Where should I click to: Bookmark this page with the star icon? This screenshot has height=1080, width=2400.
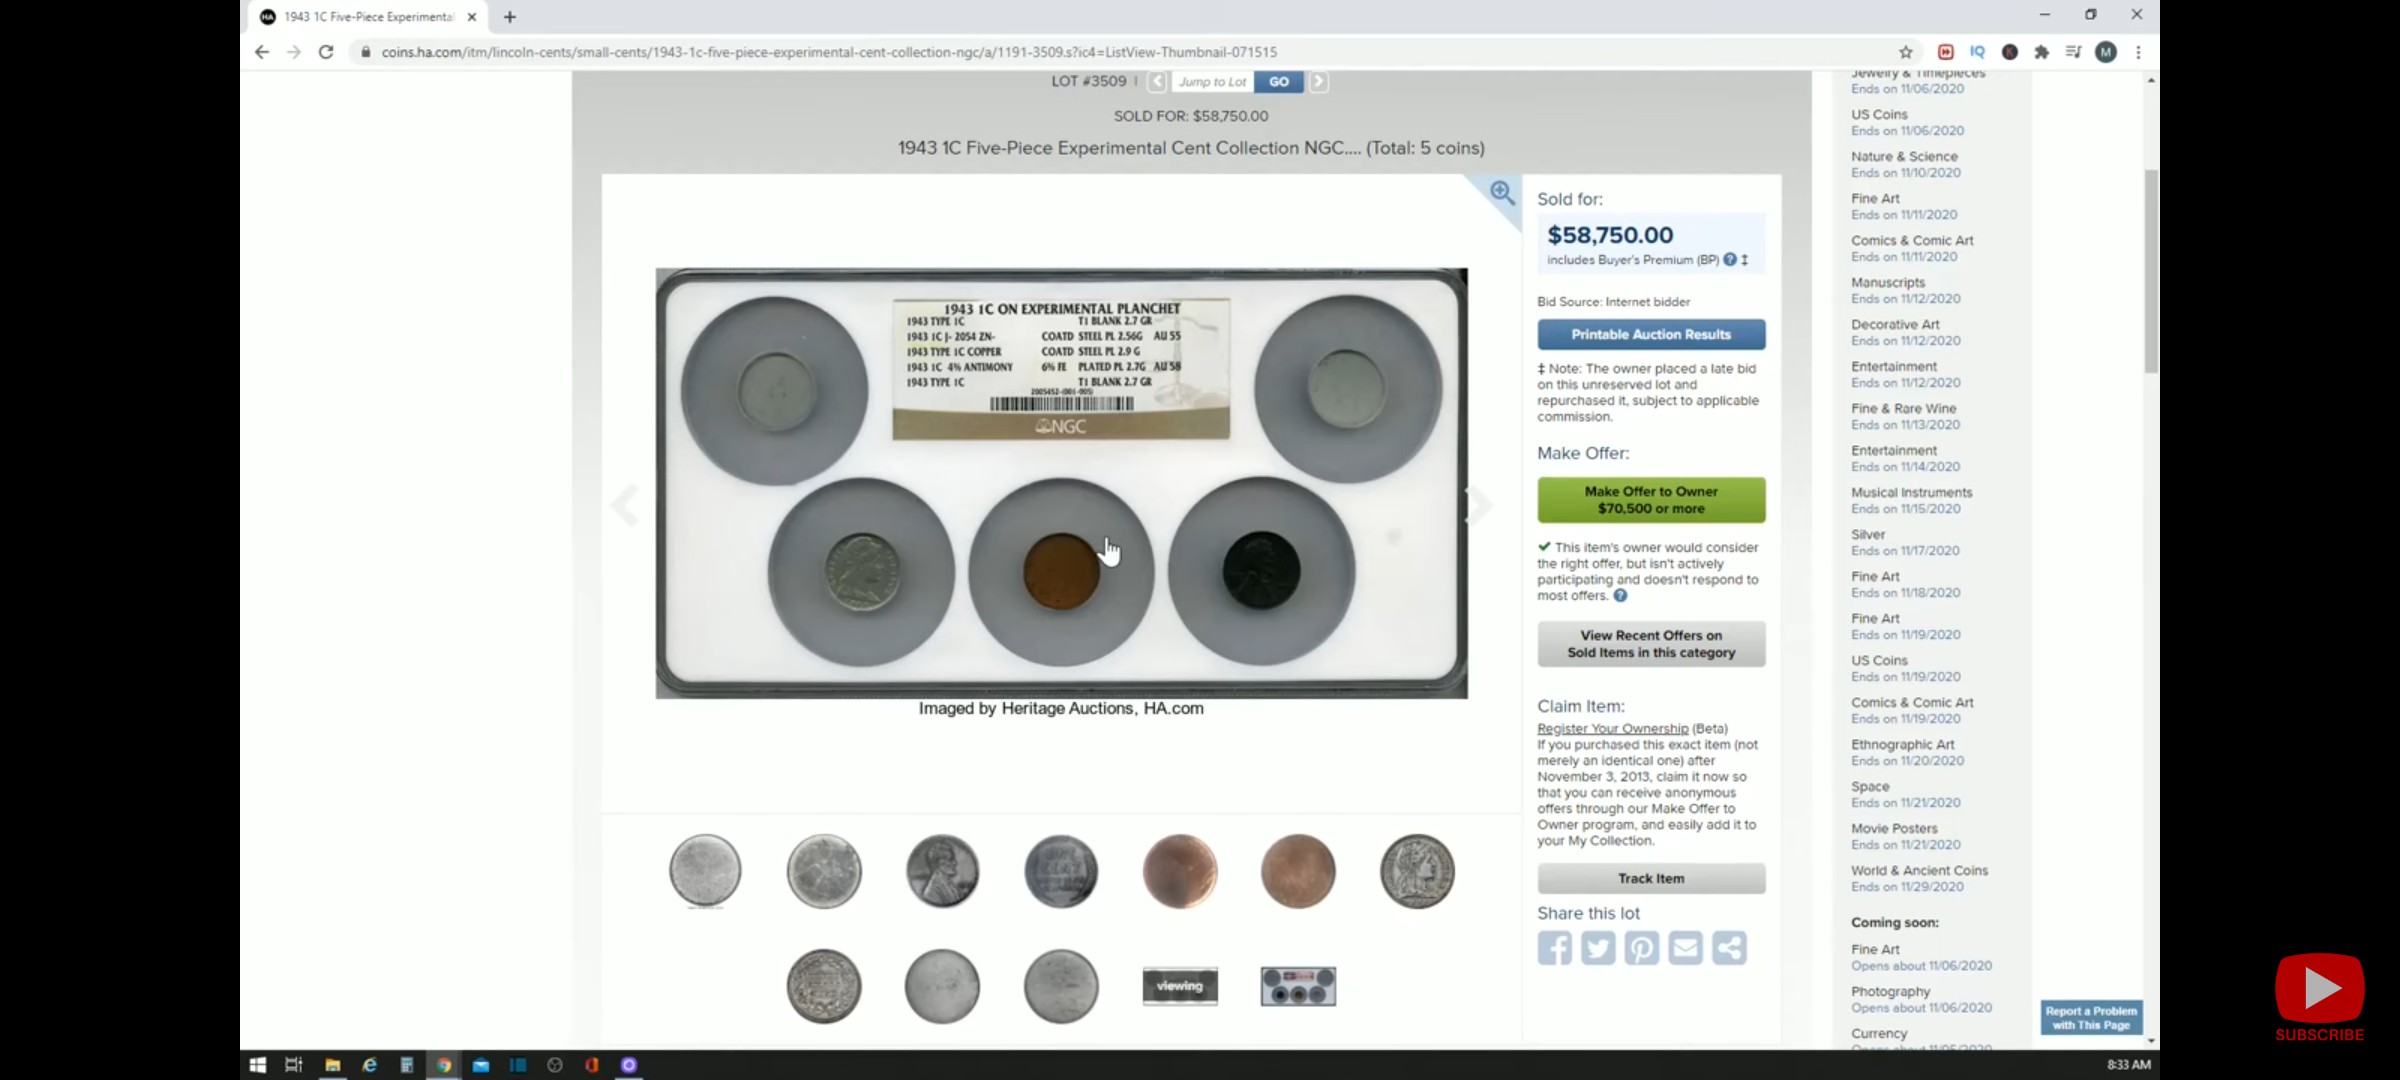coord(1906,52)
